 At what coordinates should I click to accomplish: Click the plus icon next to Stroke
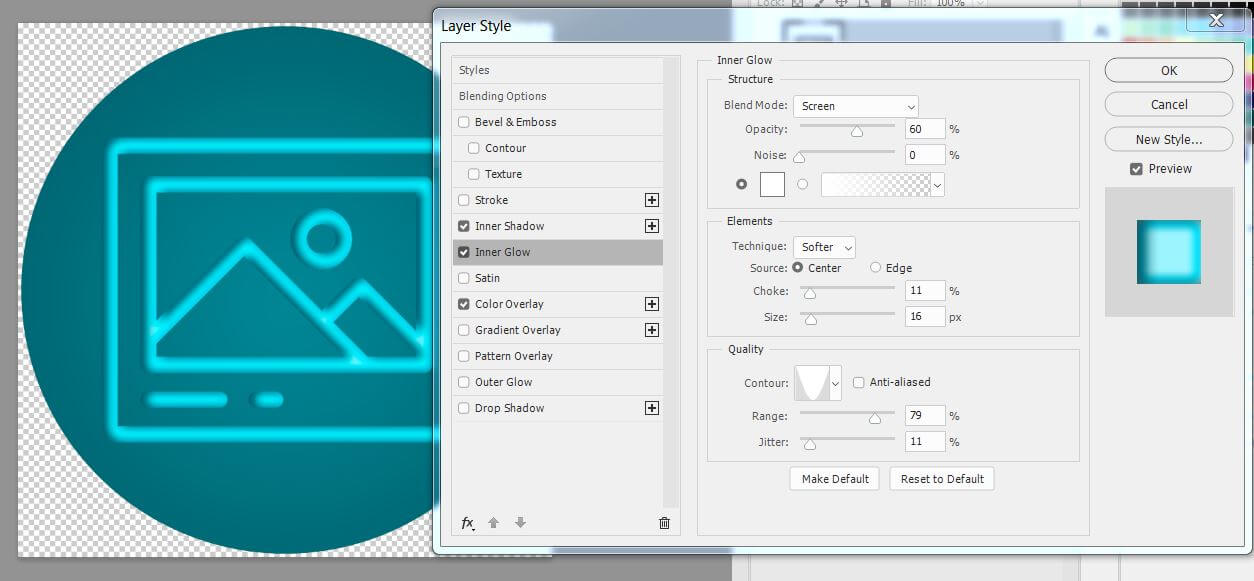pos(652,200)
